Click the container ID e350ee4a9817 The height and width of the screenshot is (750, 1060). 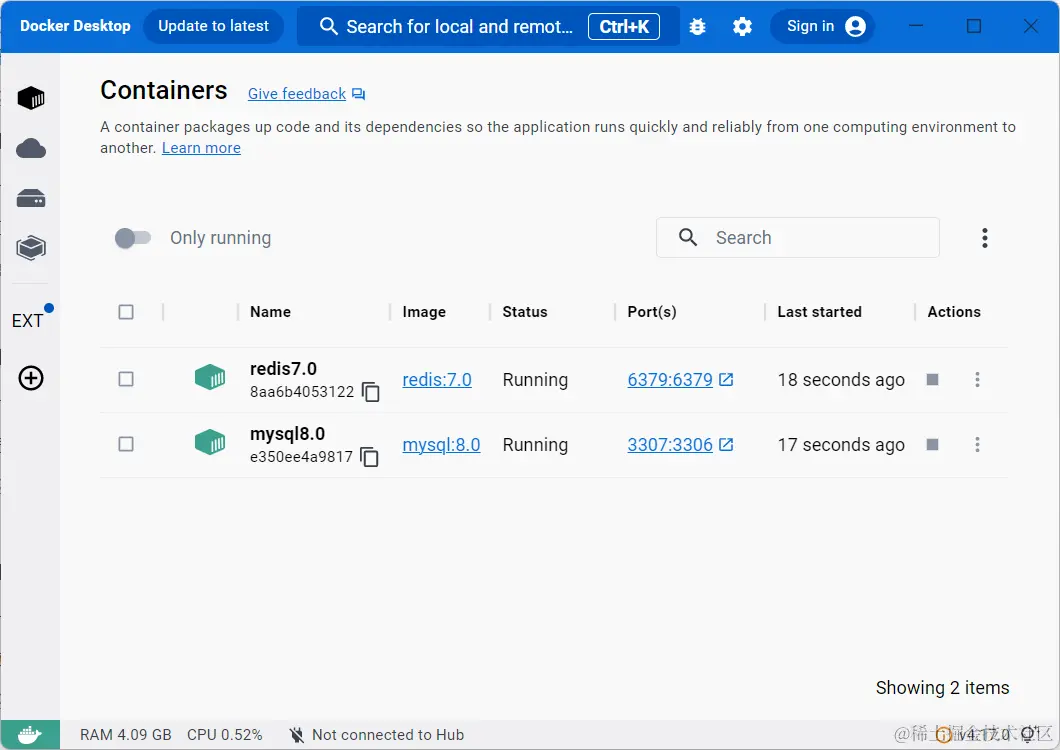301,456
